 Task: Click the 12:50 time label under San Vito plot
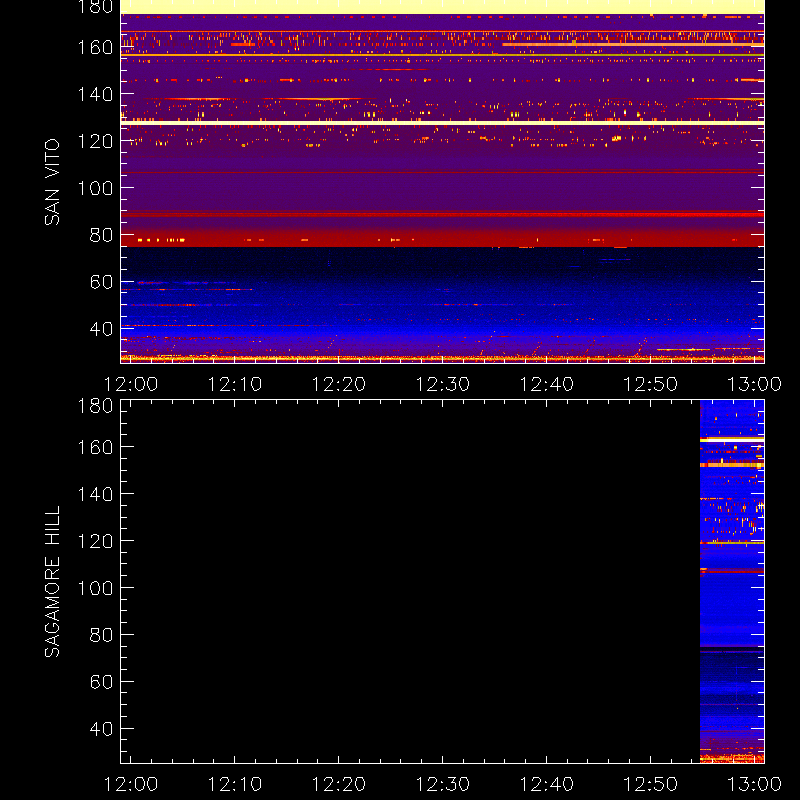[651, 384]
